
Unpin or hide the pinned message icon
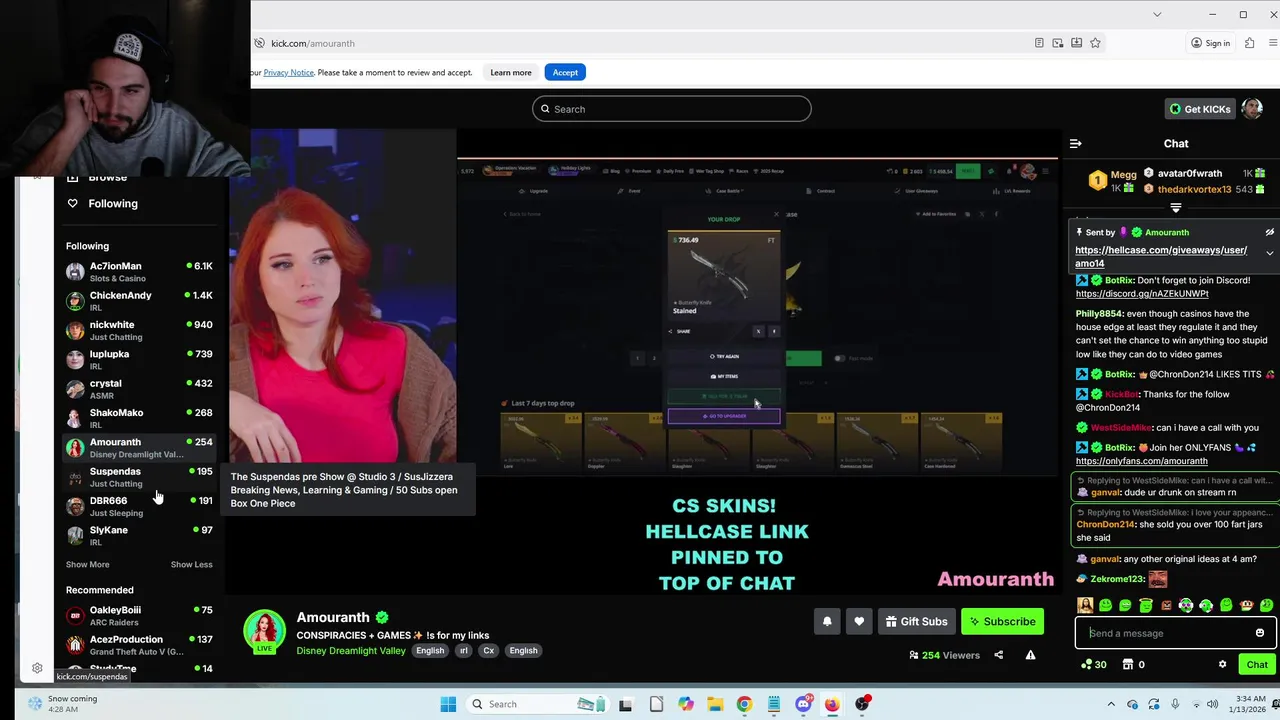1270,232
